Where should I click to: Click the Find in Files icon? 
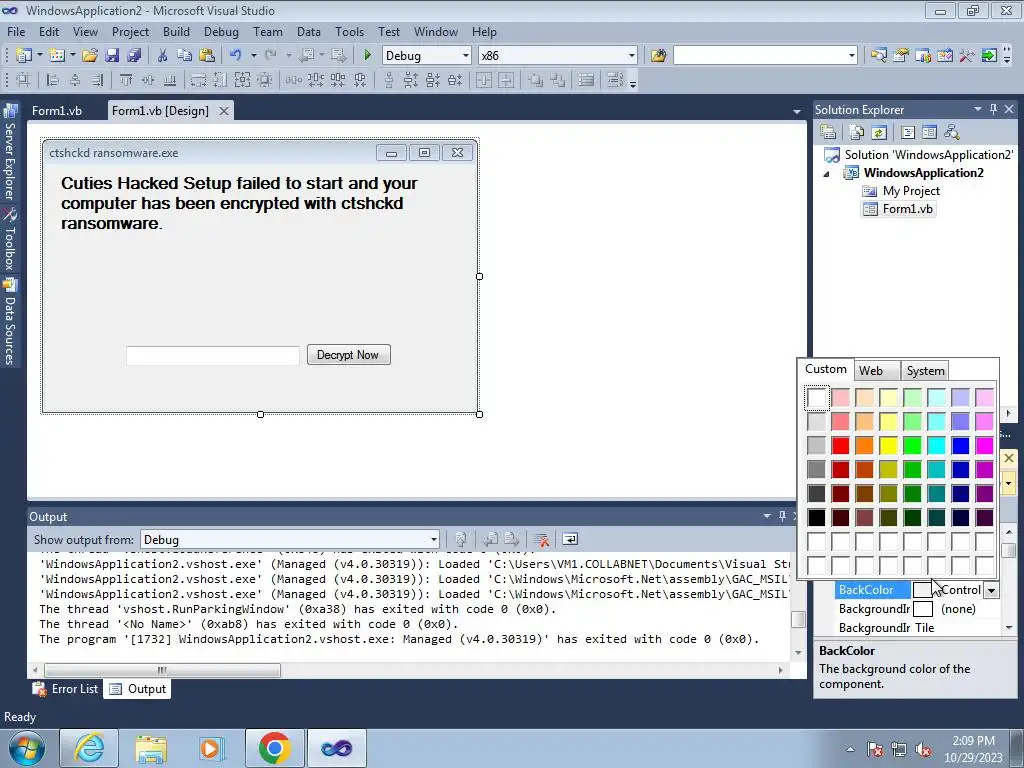(x=658, y=56)
